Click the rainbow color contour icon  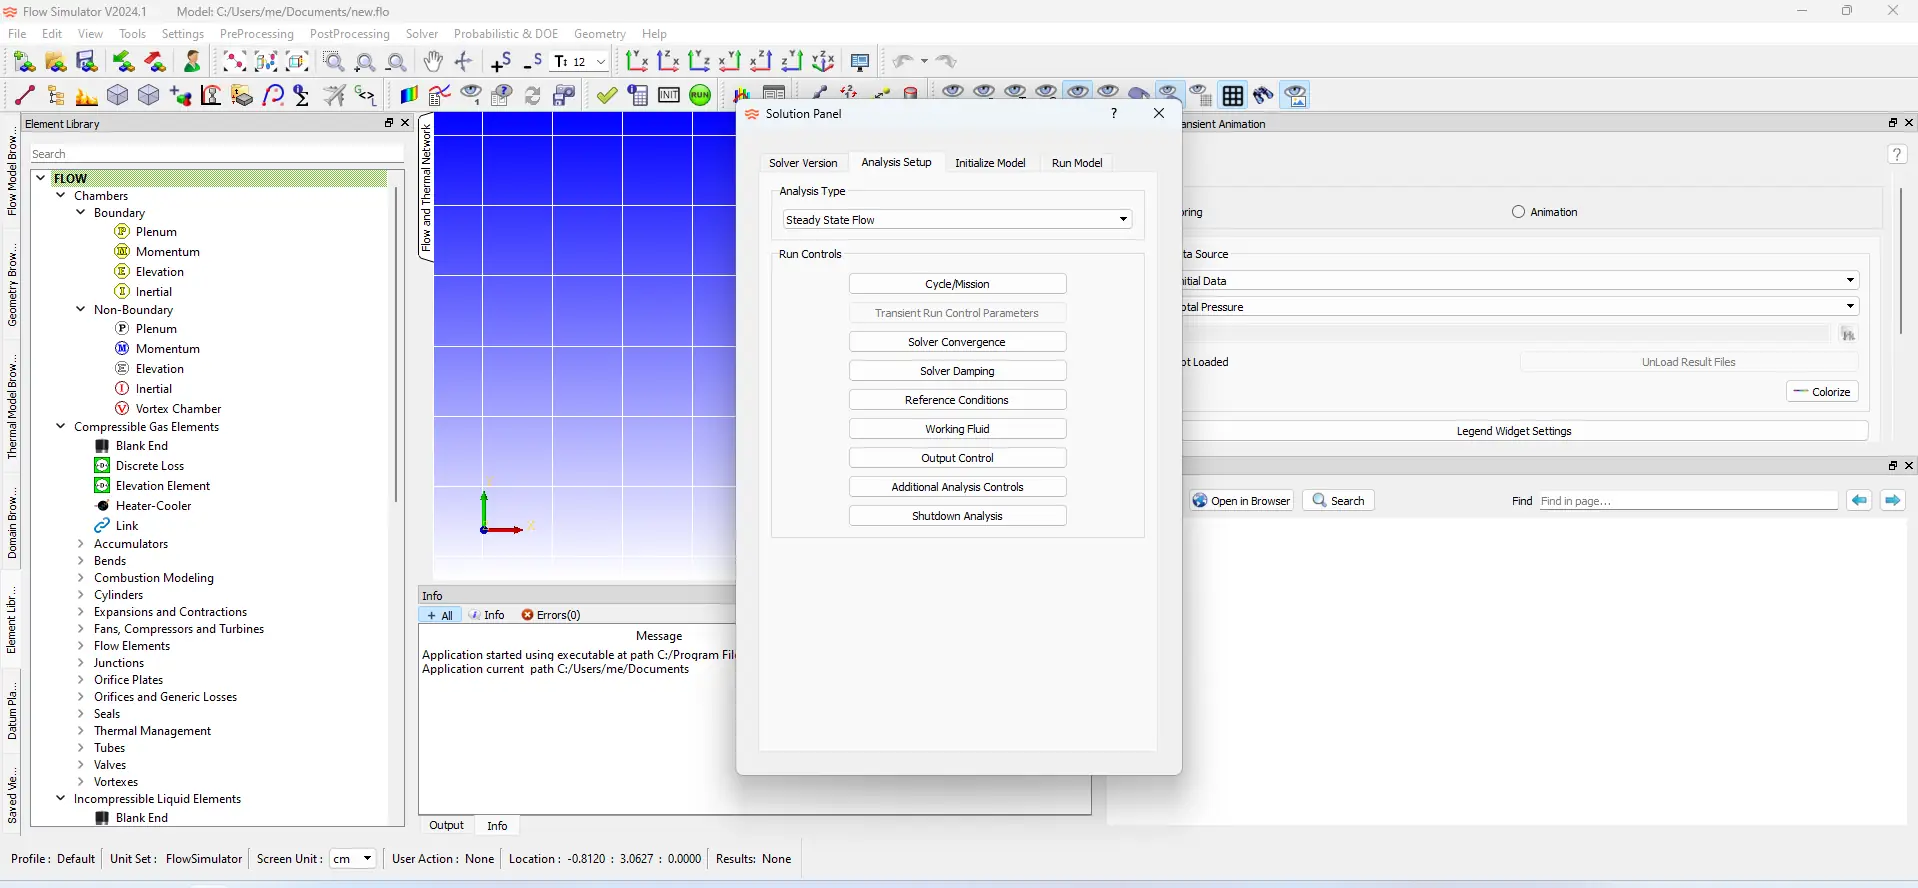coord(409,96)
